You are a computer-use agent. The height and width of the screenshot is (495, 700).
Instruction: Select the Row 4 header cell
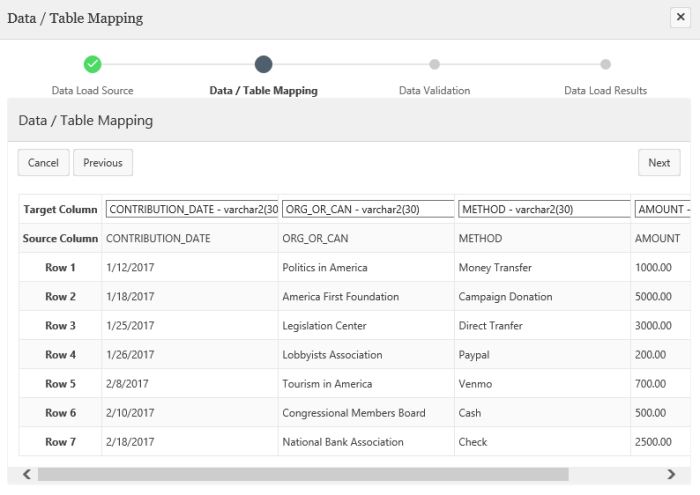click(x=60, y=355)
